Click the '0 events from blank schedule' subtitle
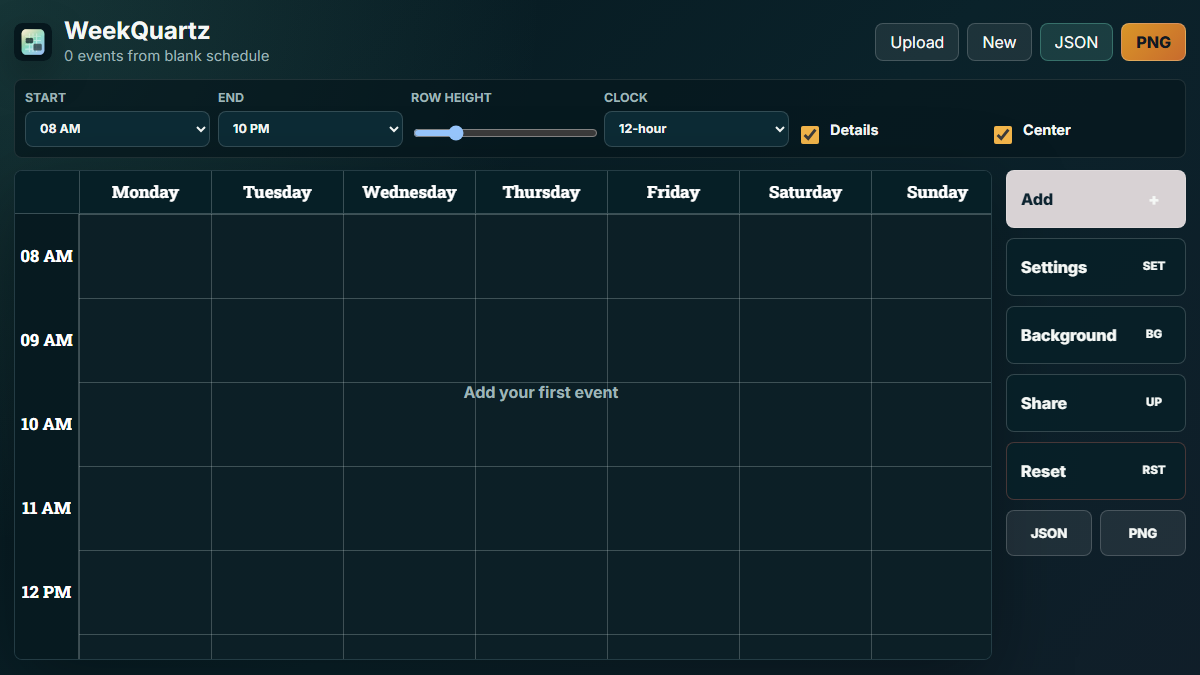Viewport: 1200px width, 675px height. pos(167,56)
